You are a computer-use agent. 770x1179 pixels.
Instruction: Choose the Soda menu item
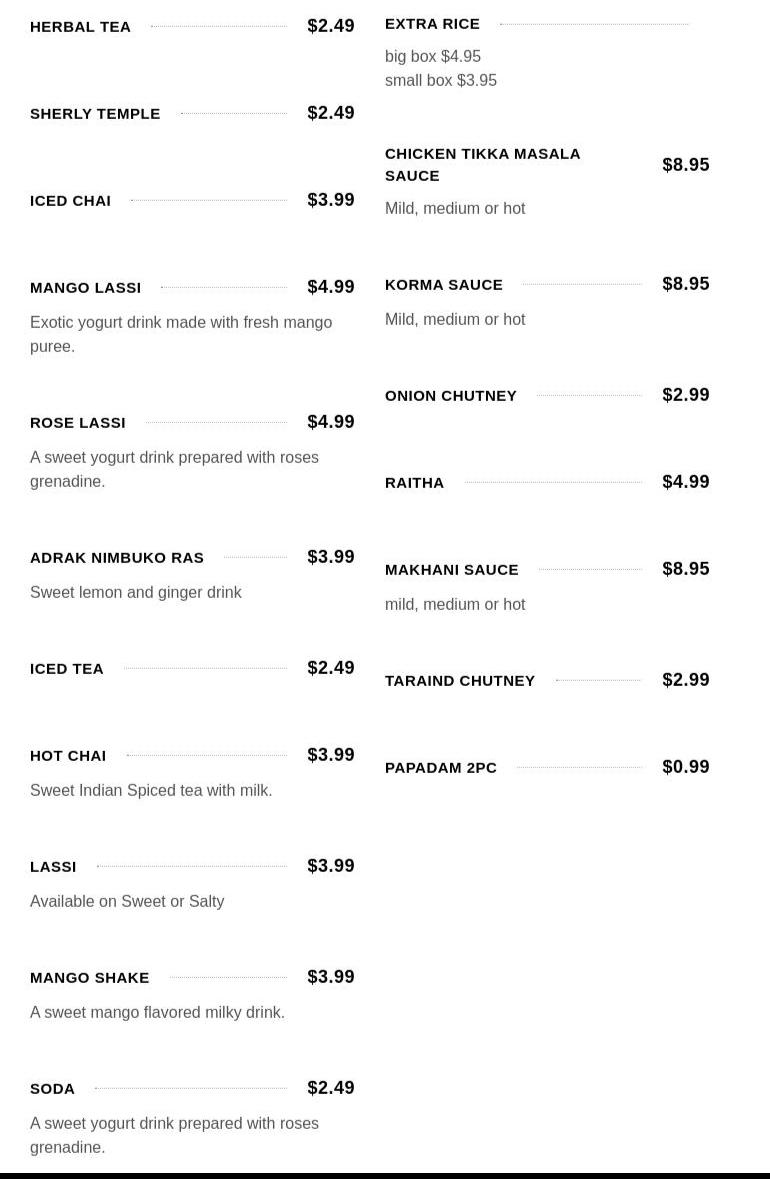click(52, 1089)
